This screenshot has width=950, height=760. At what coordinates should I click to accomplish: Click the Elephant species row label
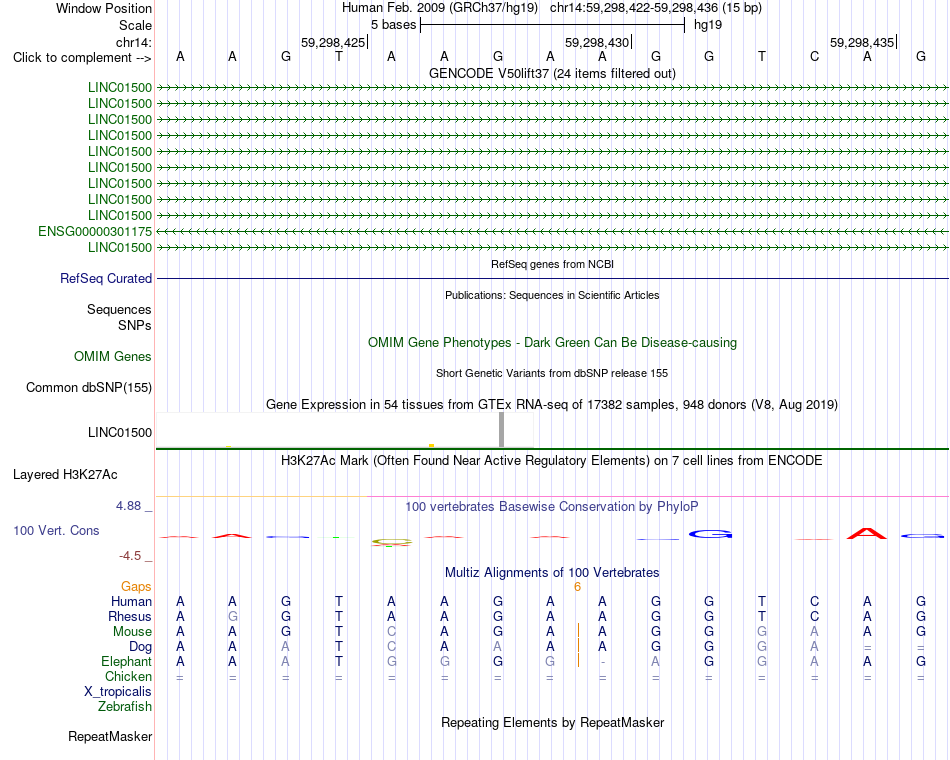coord(127,661)
